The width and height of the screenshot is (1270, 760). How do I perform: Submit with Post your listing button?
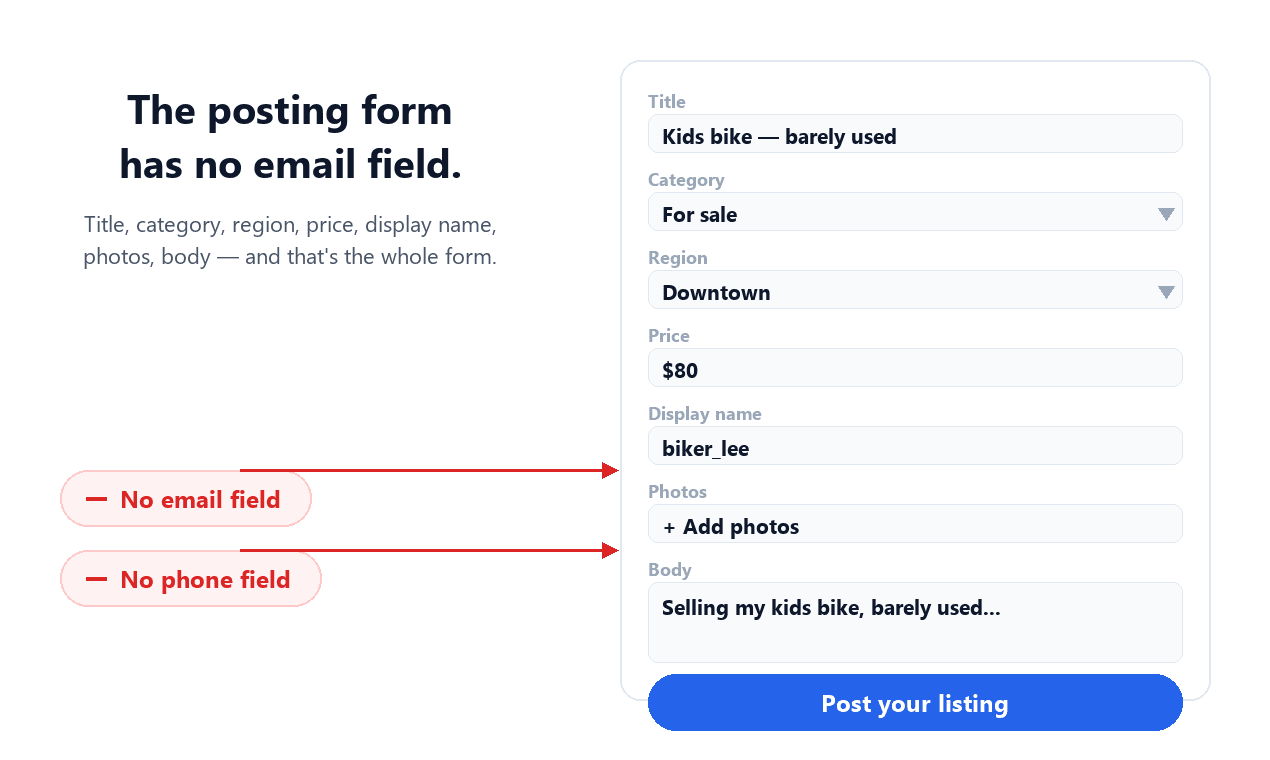click(915, 702)
